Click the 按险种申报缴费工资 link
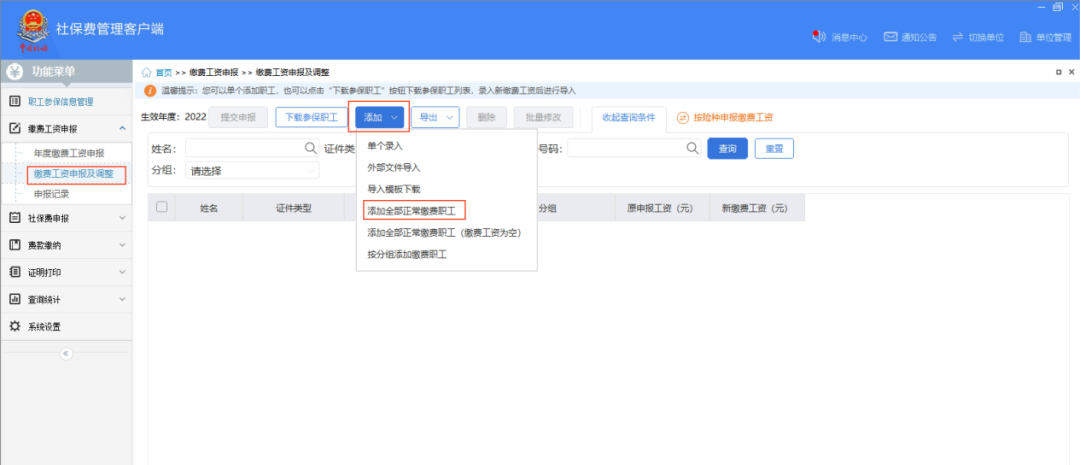The width and height of the screenshot is (1081, 465). click(x=734, y=118)
